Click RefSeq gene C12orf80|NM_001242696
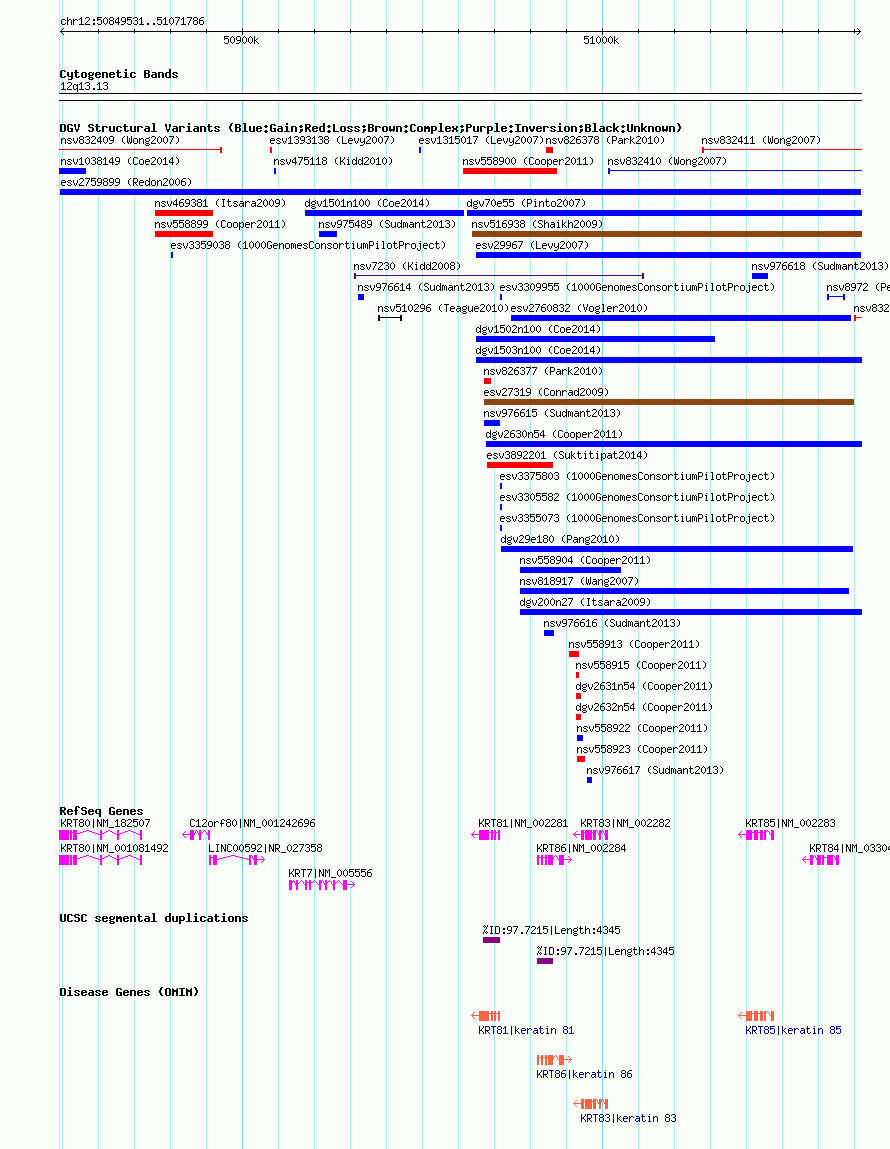The height and width of the screenshot is (1149, 890). click(x=252, y=824)
